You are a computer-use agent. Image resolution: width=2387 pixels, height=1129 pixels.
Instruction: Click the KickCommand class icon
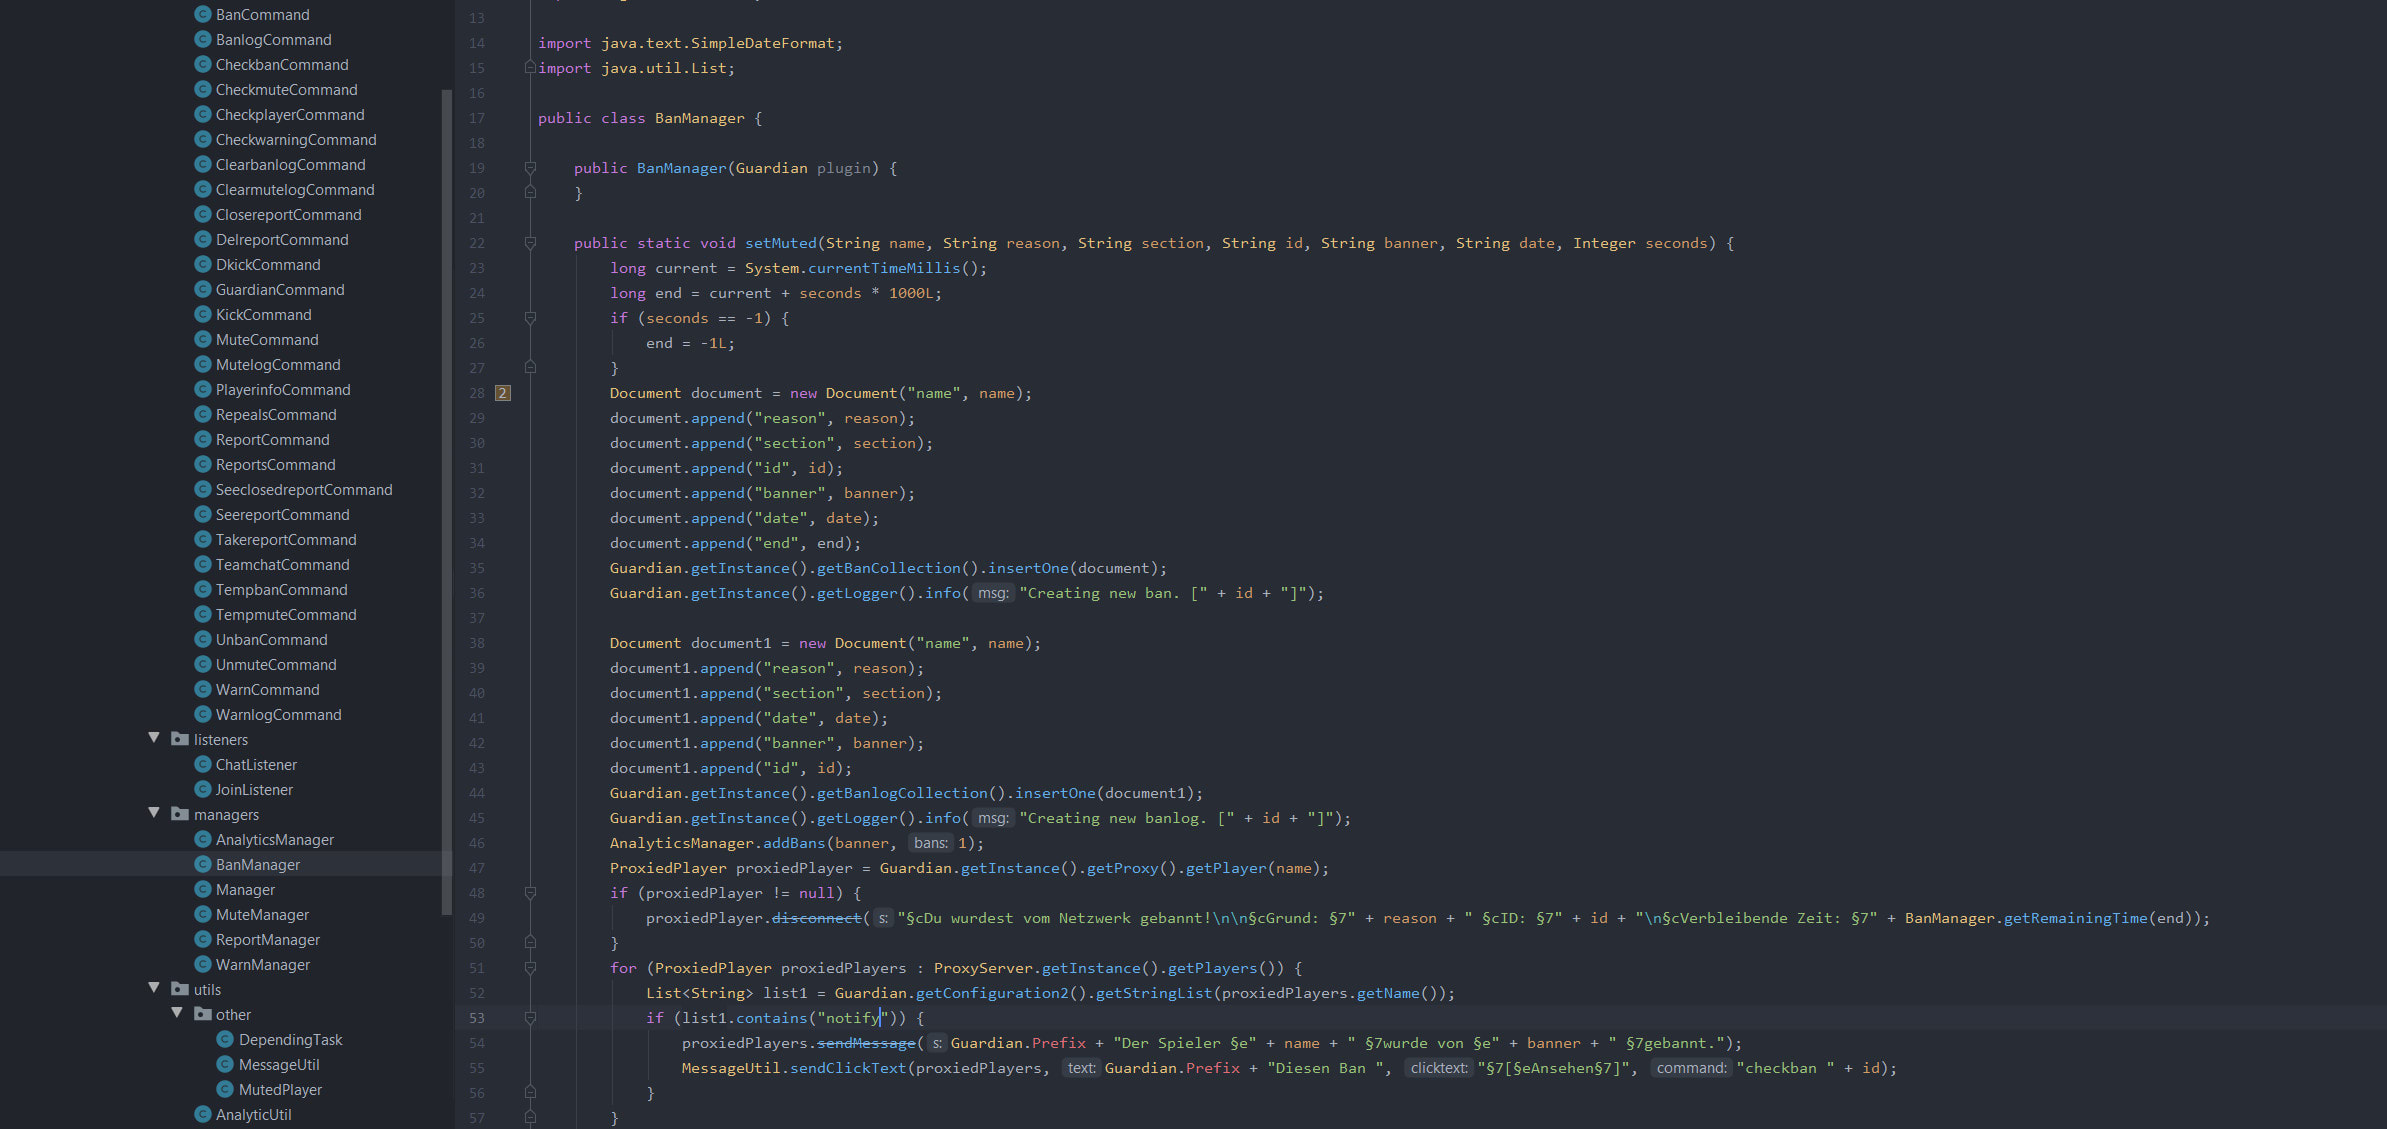click(x=204, y=314)
